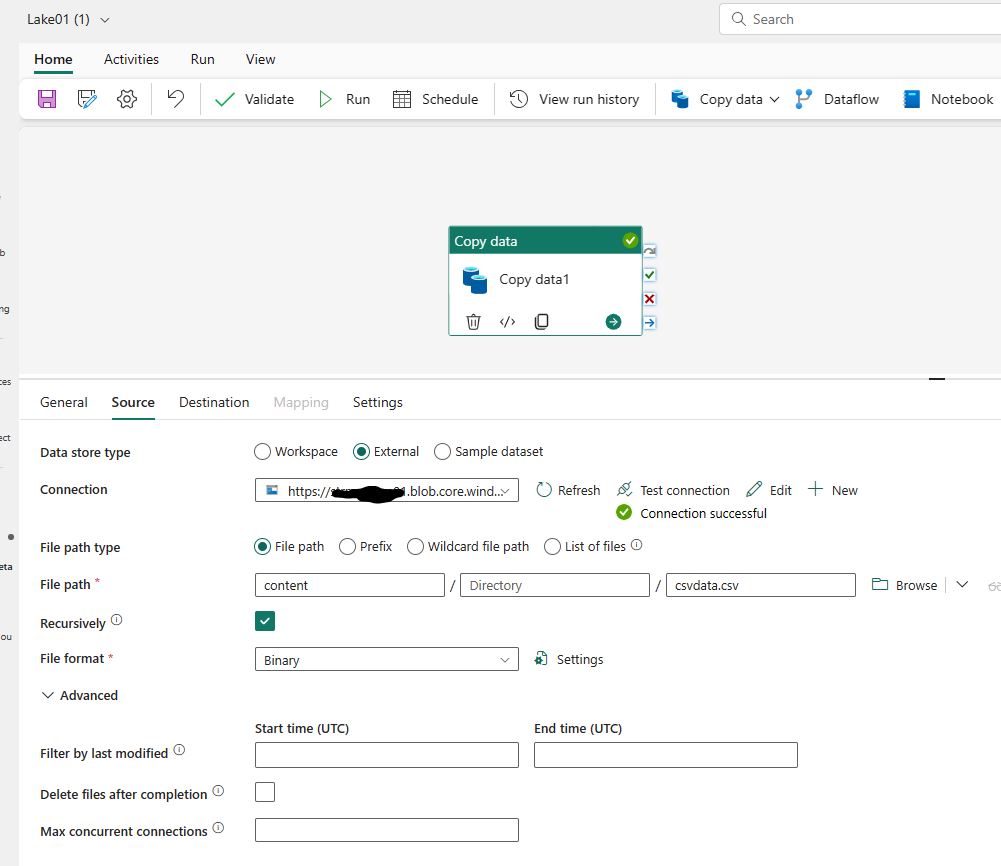Click the container field containing content
The height and width of the screenshot is (866, 1001).
[x=350, y=585]
